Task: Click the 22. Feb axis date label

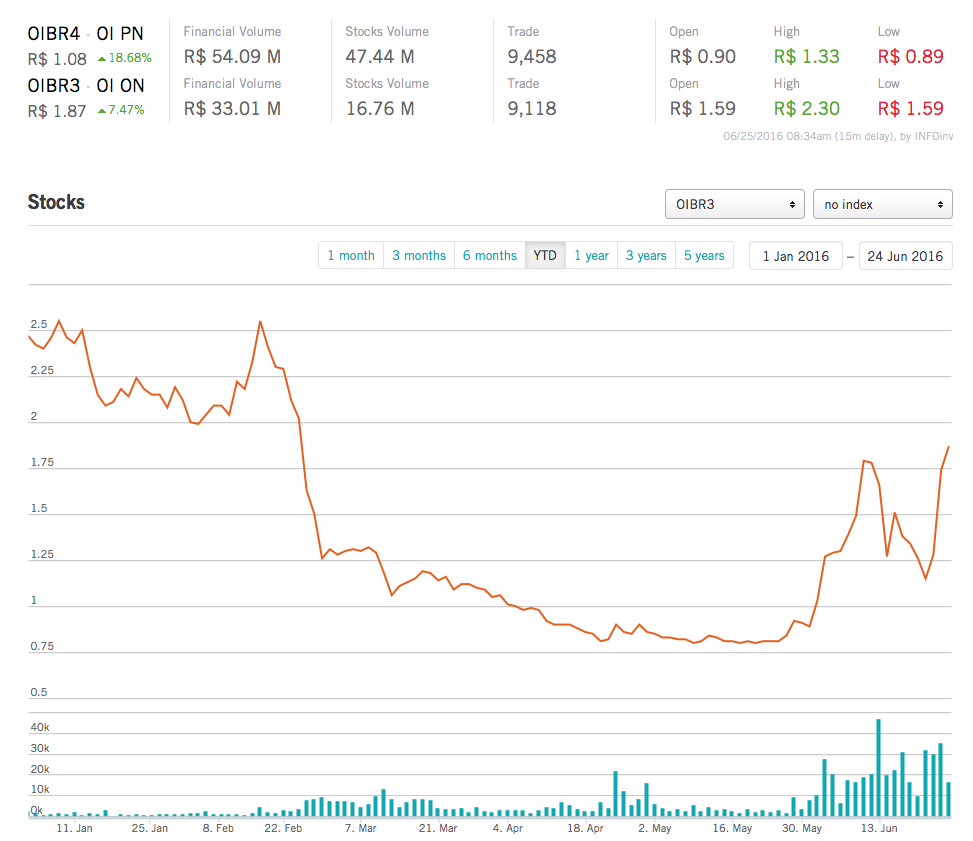Action: click(x=283, y=829)
